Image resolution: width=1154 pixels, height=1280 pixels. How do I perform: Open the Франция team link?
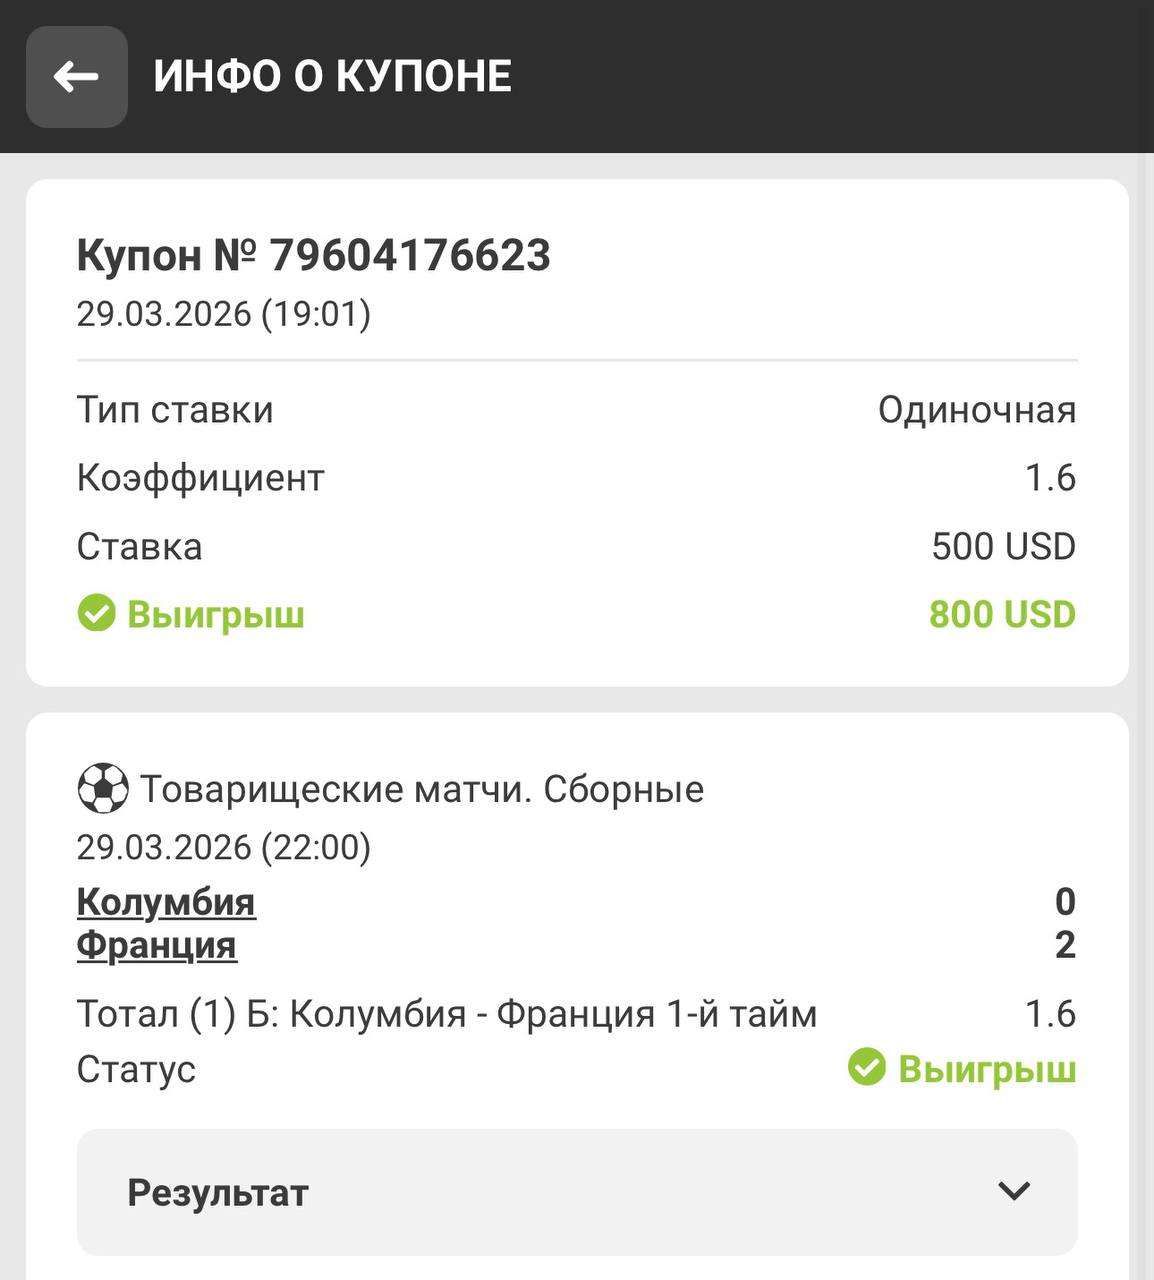[x=156, y=945]
